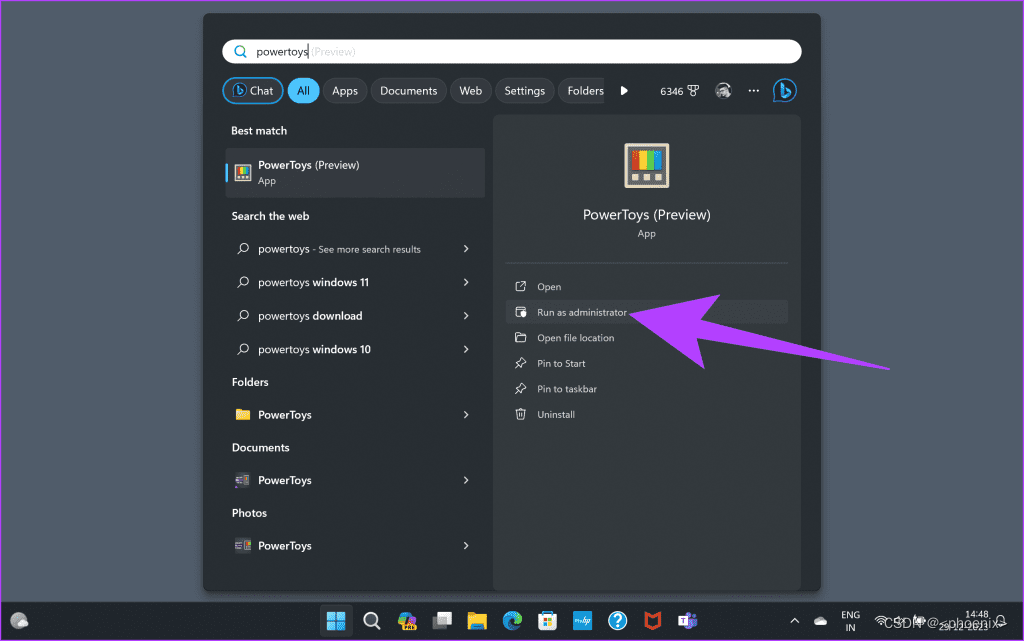Click Open in the PowerToys actions
Image resolution: width=1024 pixels, height=641 pixels.
click(x=647, y=287)
